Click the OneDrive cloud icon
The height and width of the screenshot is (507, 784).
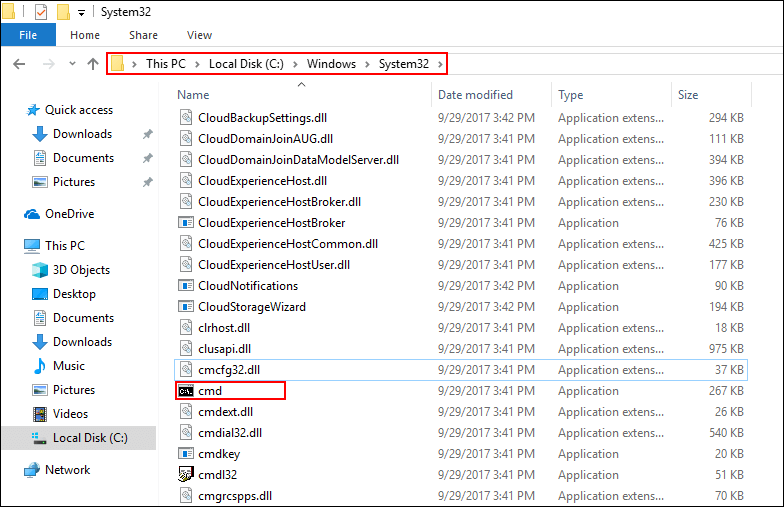pos(32,214)
